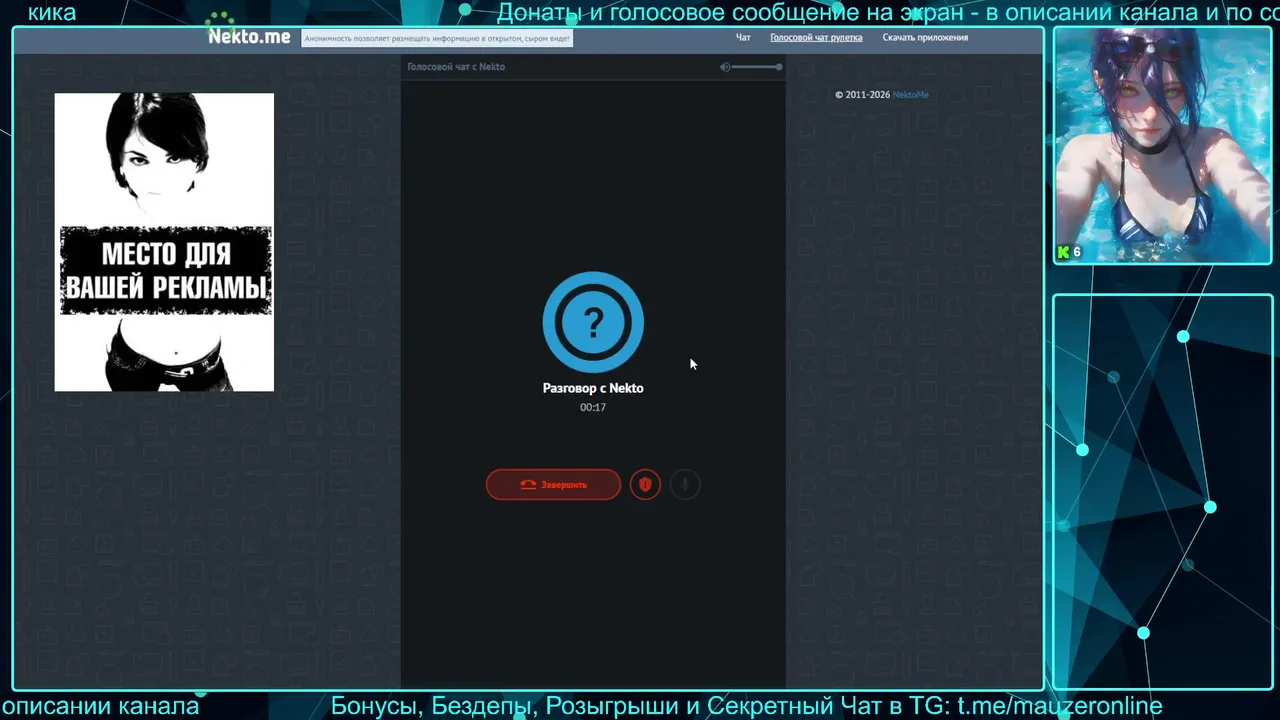End the call with the Завершить button
Screen dimensions: 1280x720
coord(553,484)
